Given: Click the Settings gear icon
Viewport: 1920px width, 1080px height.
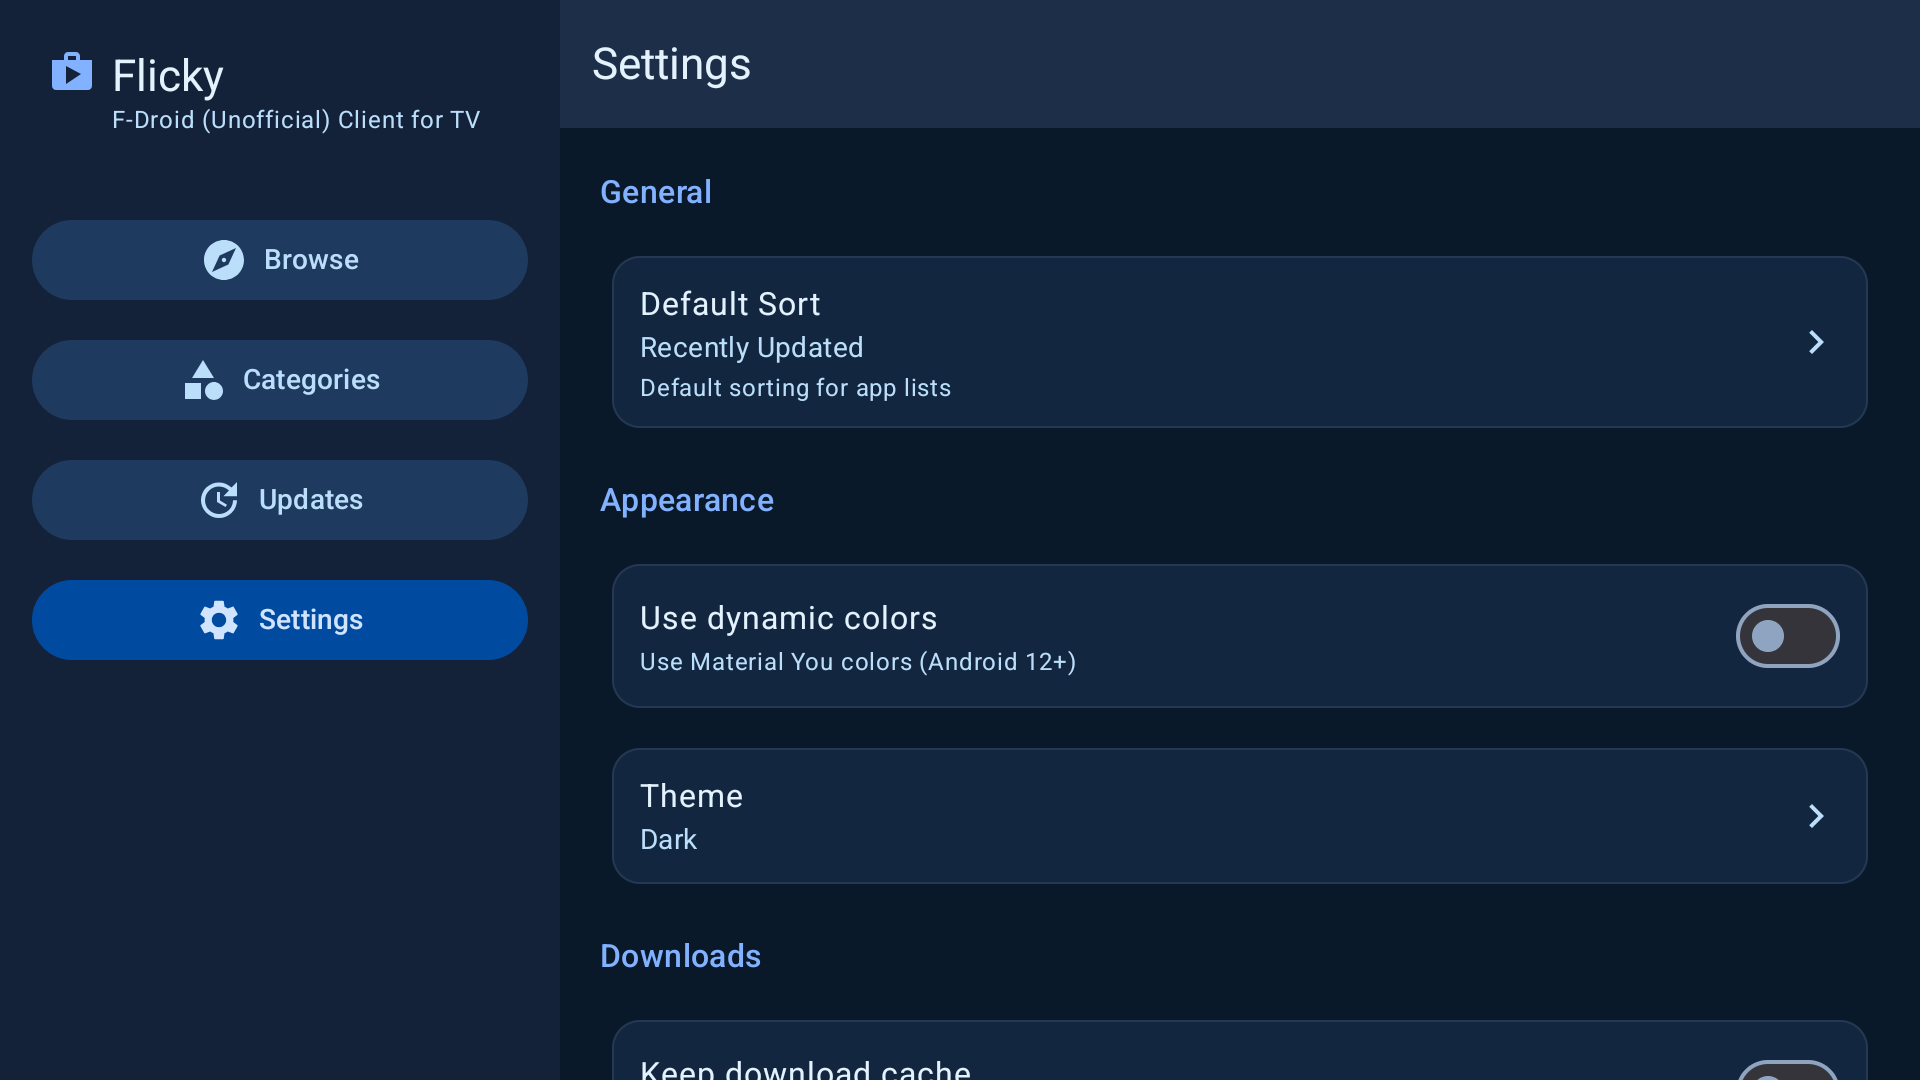Looking at the screenshot, I should point(219,620).
